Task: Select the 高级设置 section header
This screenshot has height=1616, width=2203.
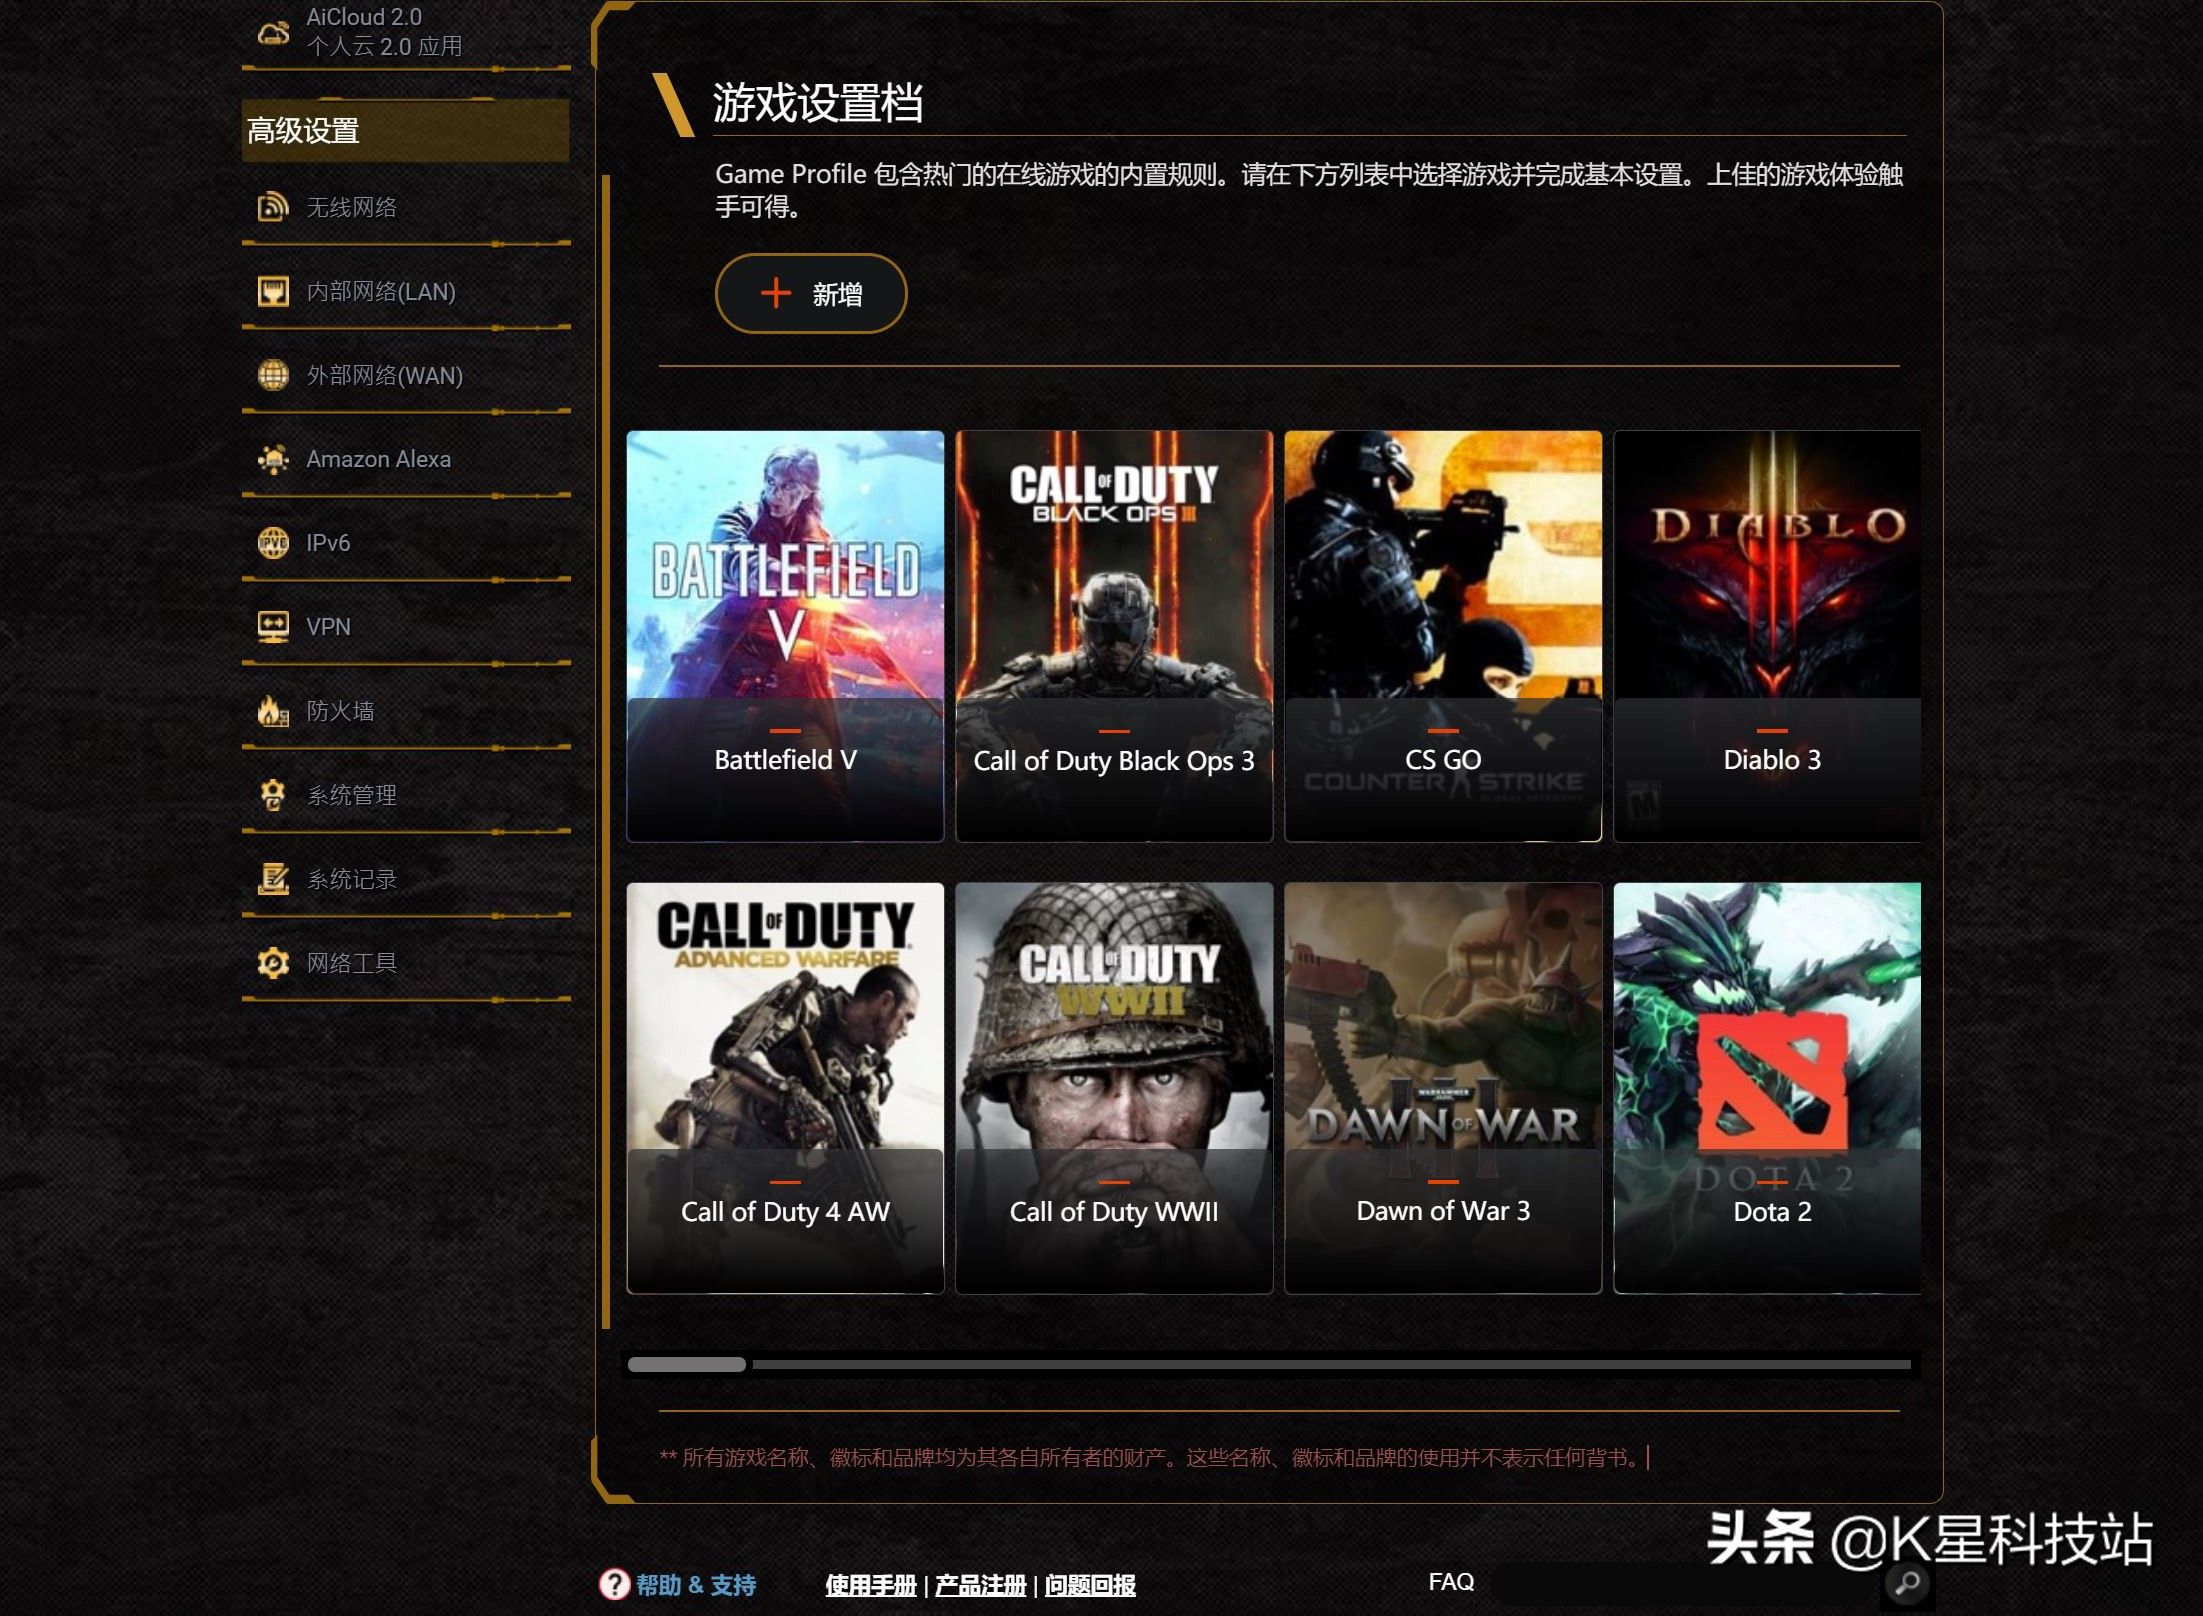Action: 406,131
